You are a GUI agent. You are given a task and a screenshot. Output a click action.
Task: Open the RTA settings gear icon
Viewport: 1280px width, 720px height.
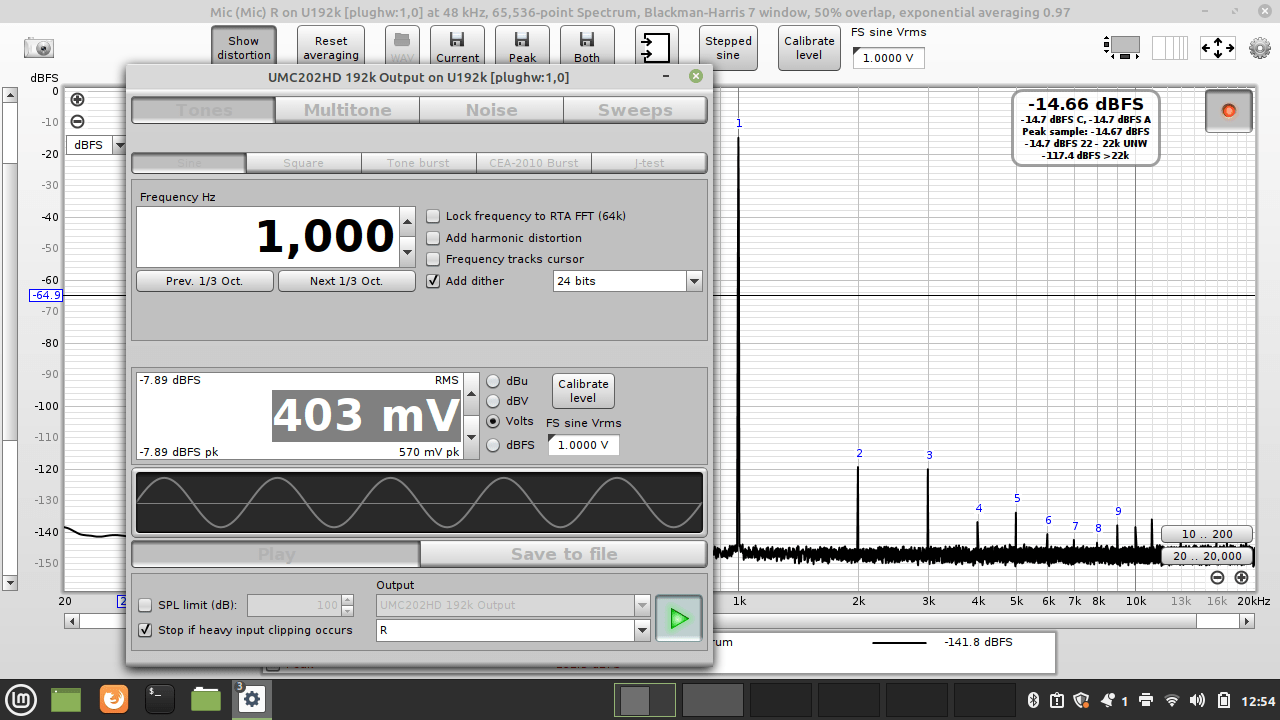1260,47
